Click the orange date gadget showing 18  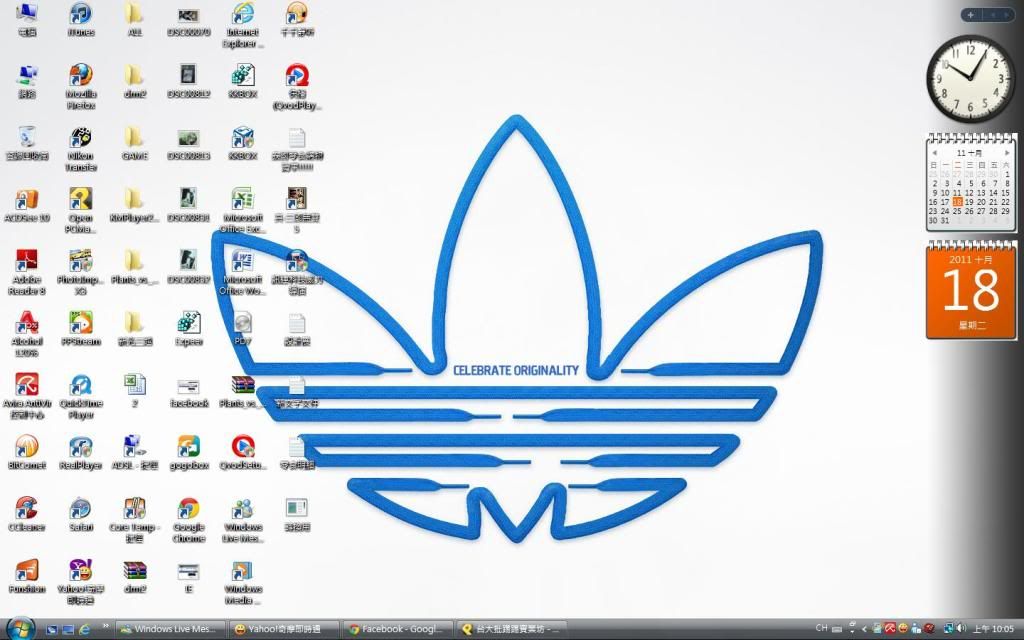(x=970, y=290)
